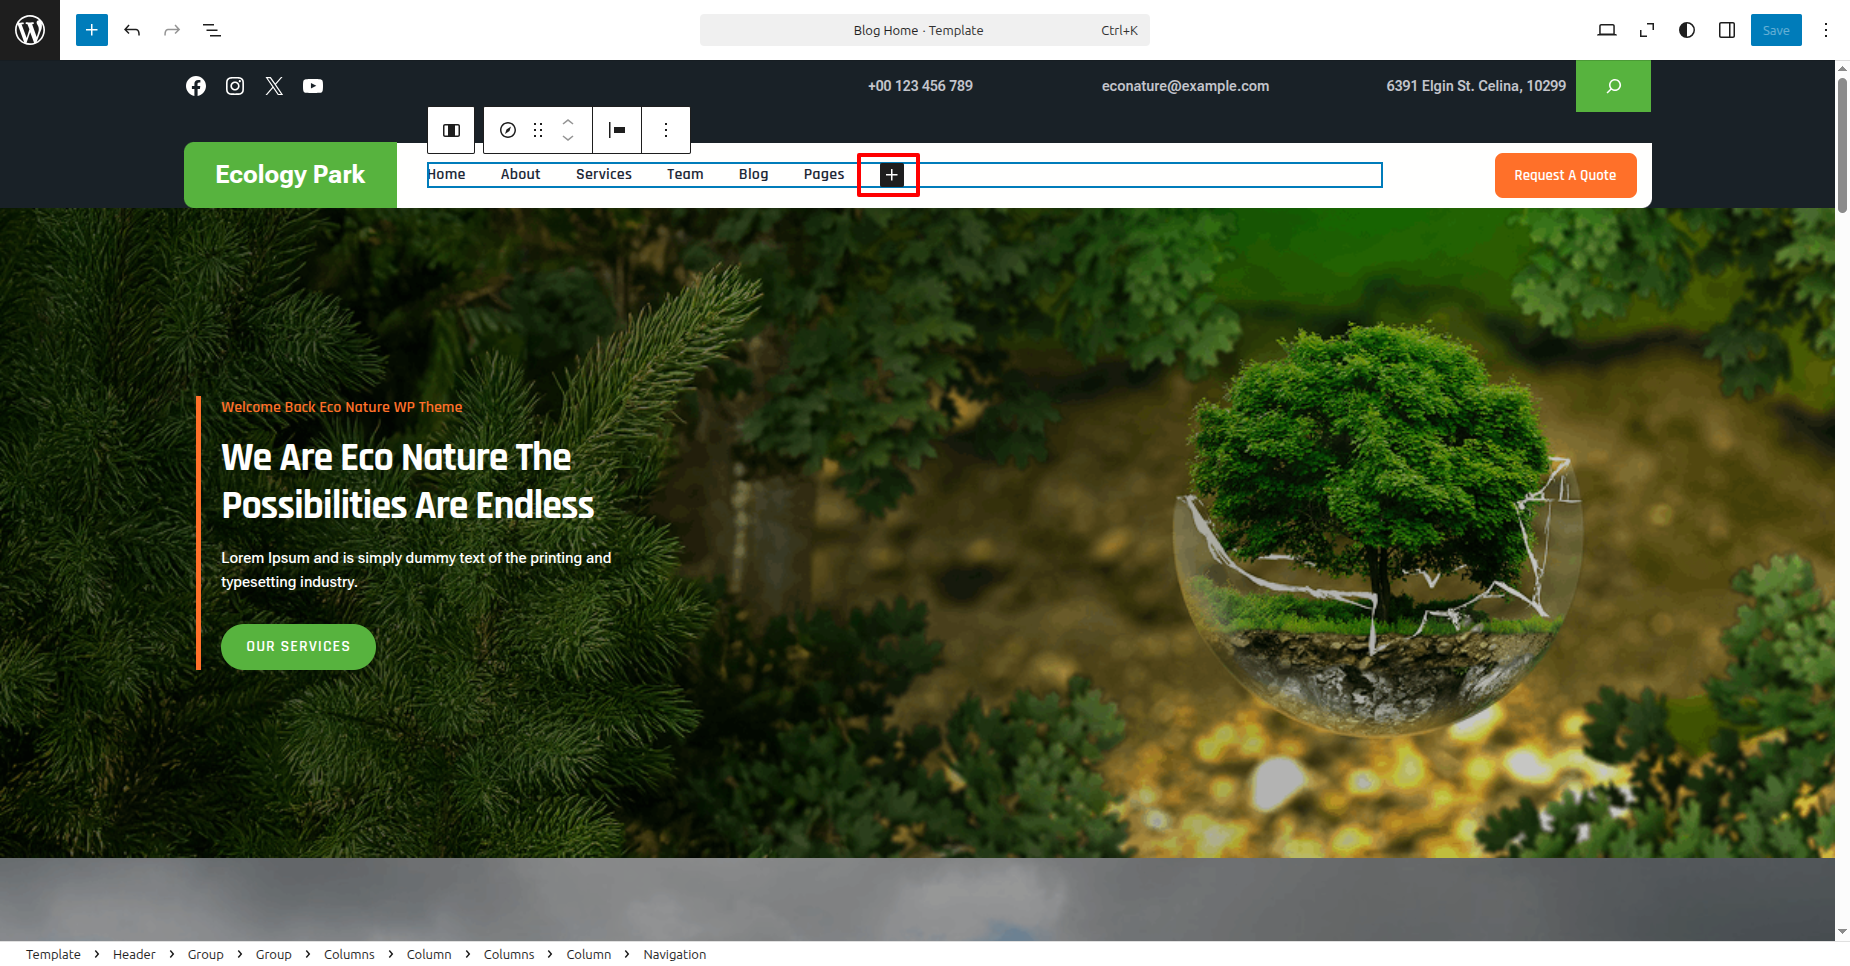Toggle the Settings sidebar

tap(1727, 30)
